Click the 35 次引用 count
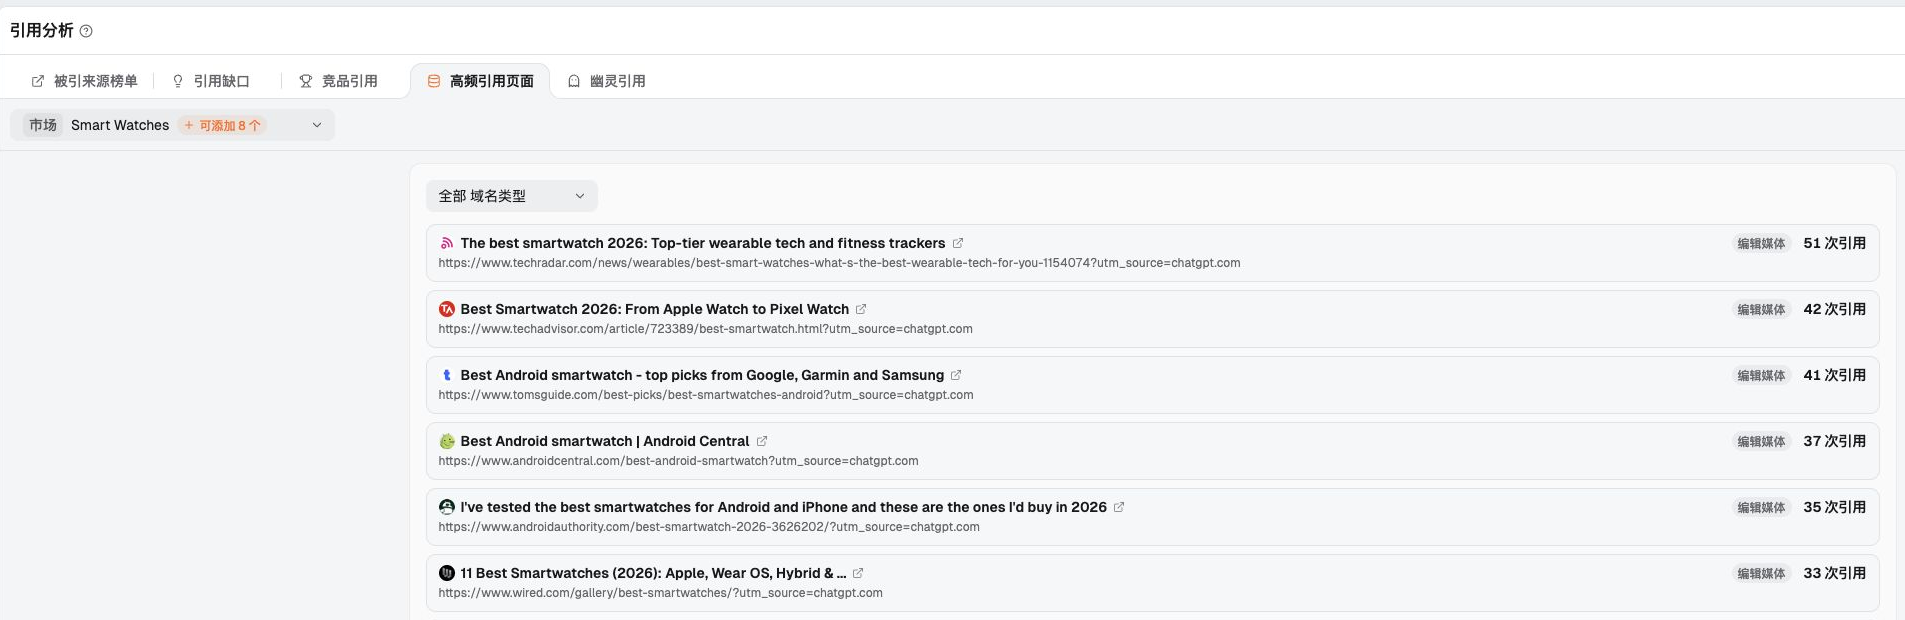This screenshot has width=1905, height=620. tap(1834, 507)
